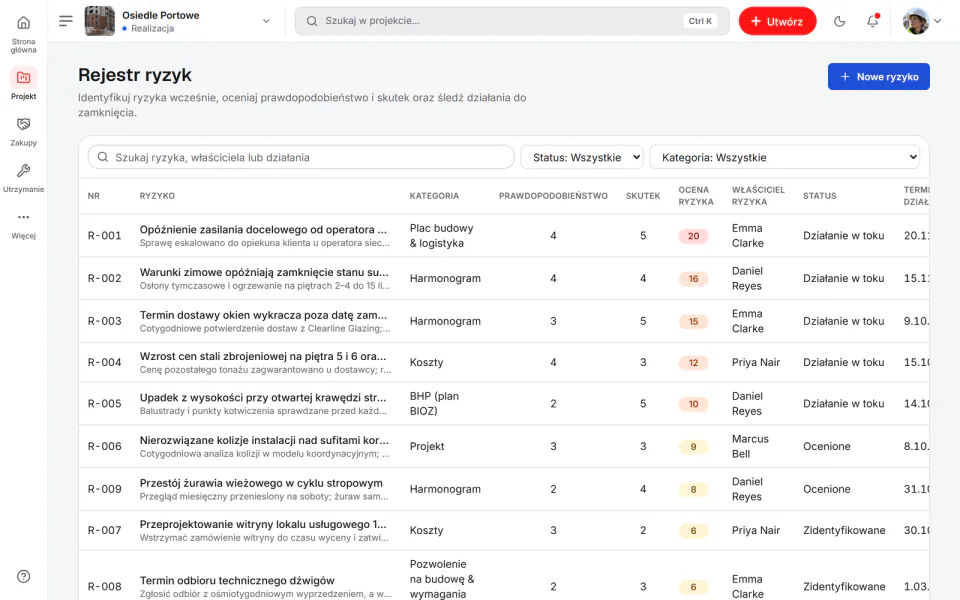Click the Osiedle Portowe project thumbnail
The image size is (960, 600).
pyautogui.click(x=99, y=21)
